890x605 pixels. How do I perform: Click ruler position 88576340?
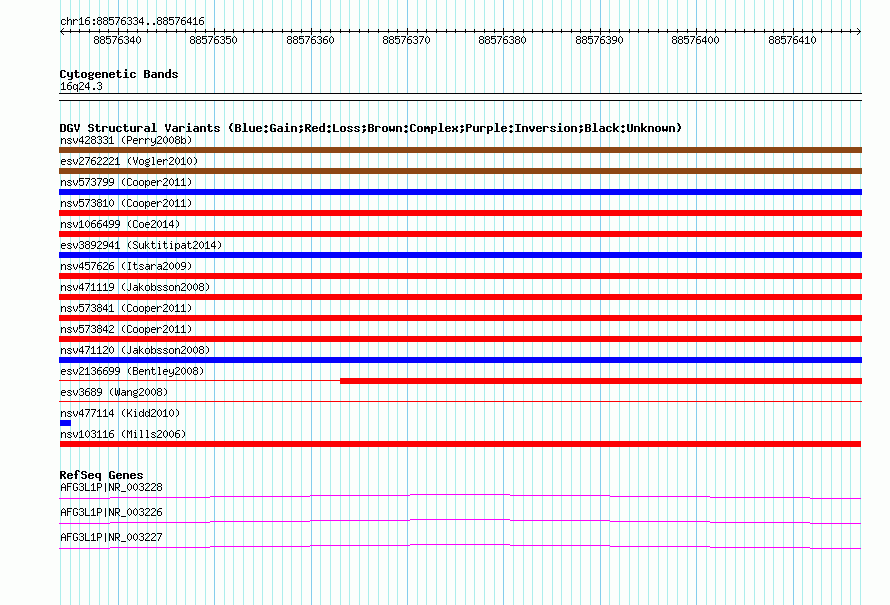click(x=117, y=40)
